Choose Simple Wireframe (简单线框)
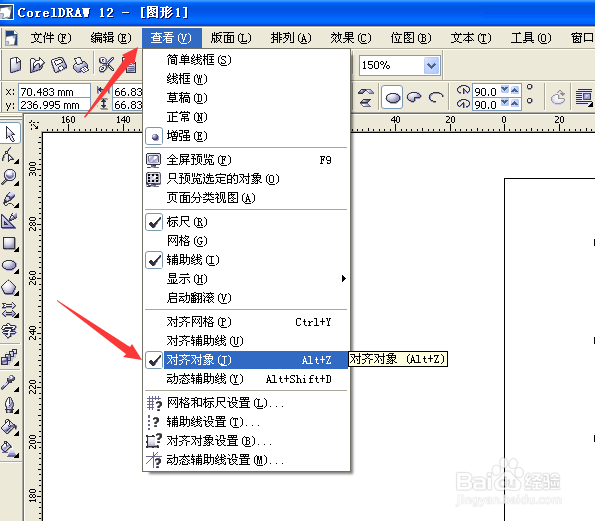Screen dimensions: 595x521 pyautogui.click(x=246, y=60)
